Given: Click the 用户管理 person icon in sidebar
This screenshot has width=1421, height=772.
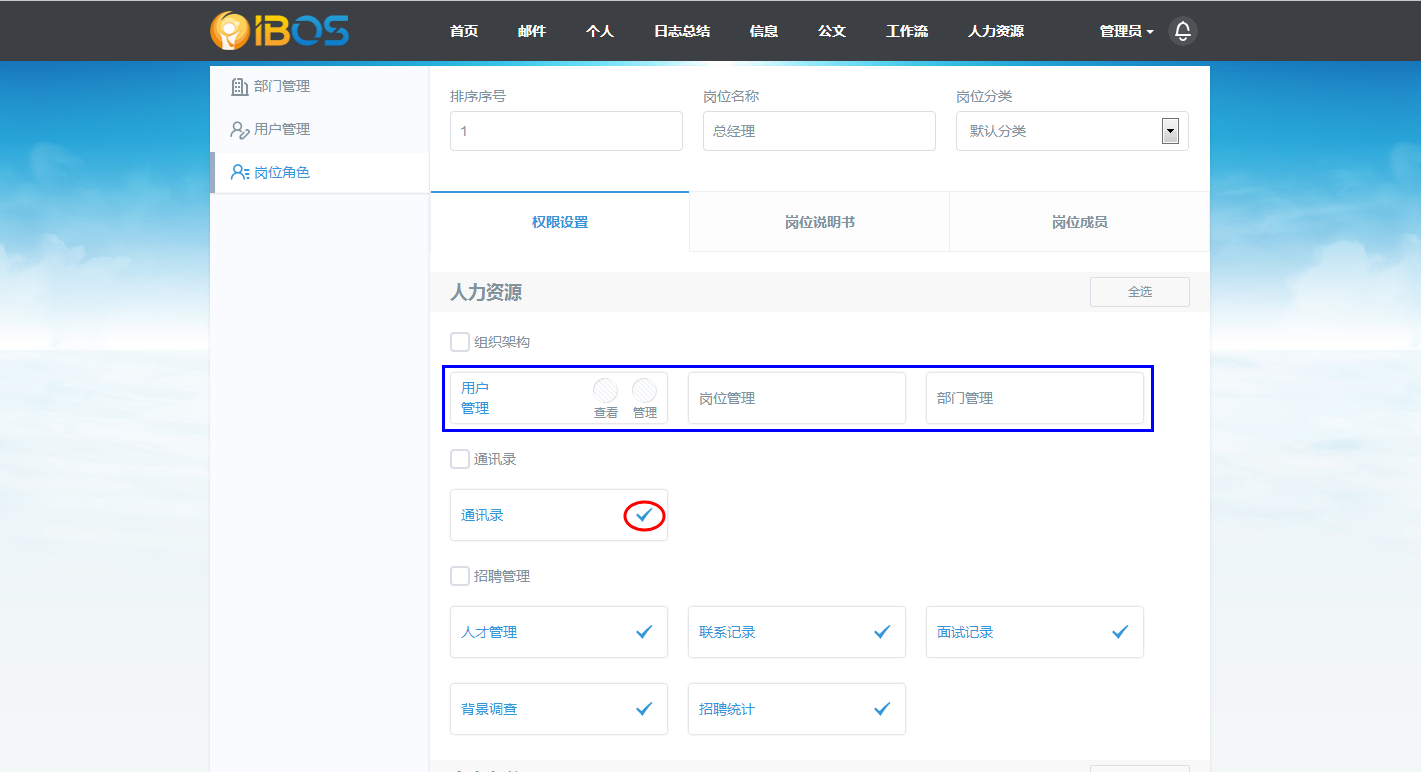Looking at the screenshot, I should tap(240, 129).
